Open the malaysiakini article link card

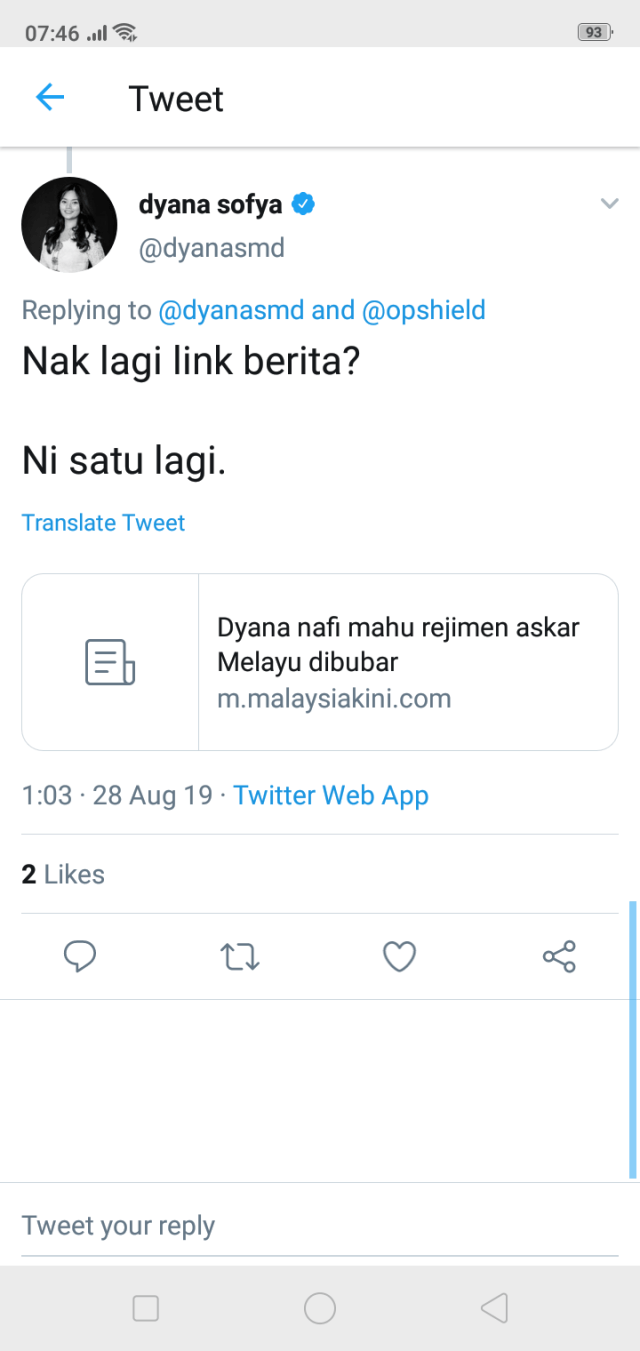tap(398, 662)
